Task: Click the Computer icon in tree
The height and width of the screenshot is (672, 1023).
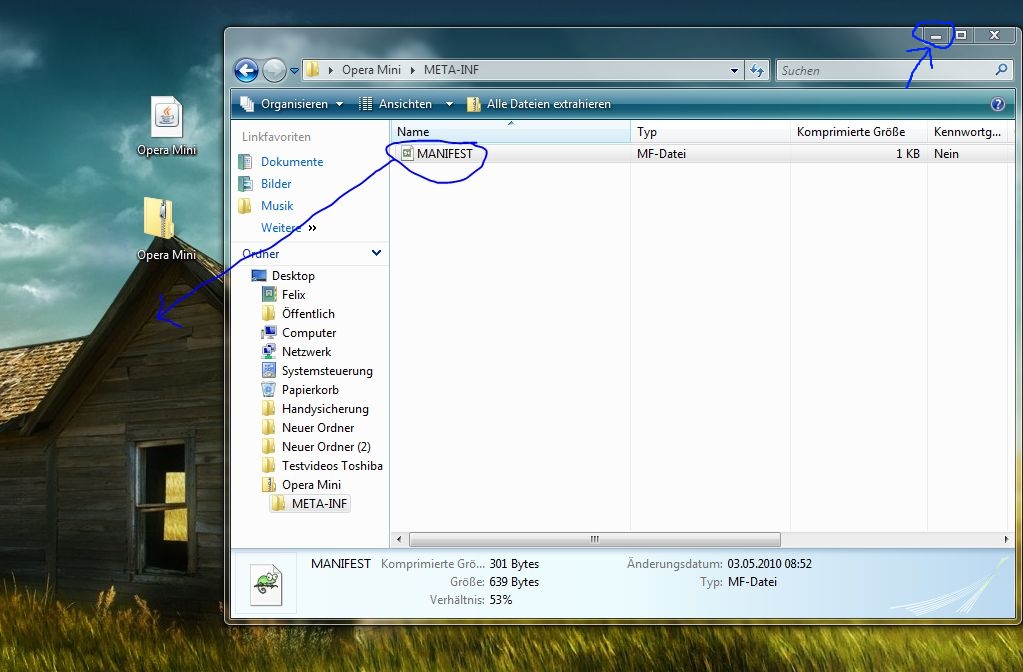Action: 269,333
